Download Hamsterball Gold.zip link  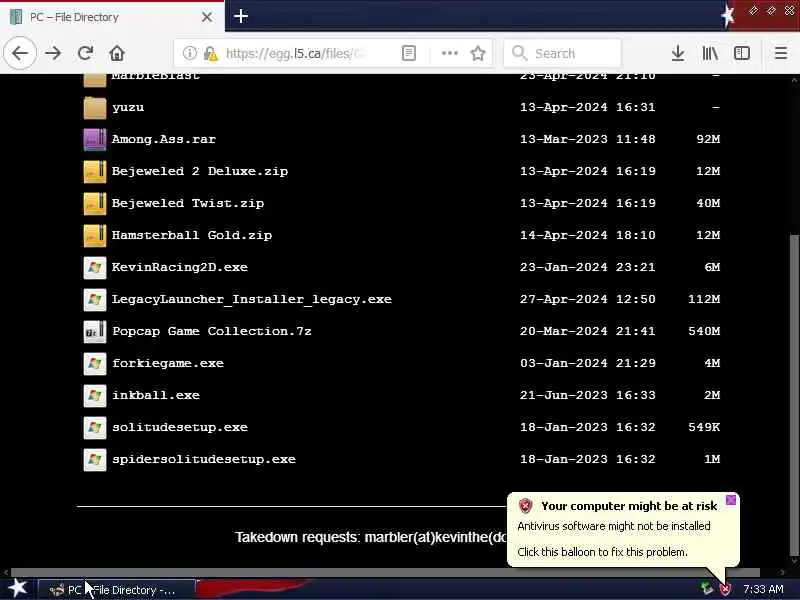point(192,235)
